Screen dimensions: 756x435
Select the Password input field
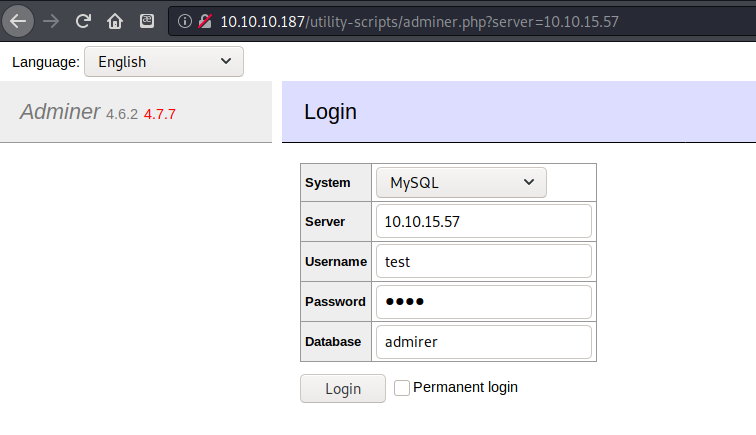click(483, 302)
